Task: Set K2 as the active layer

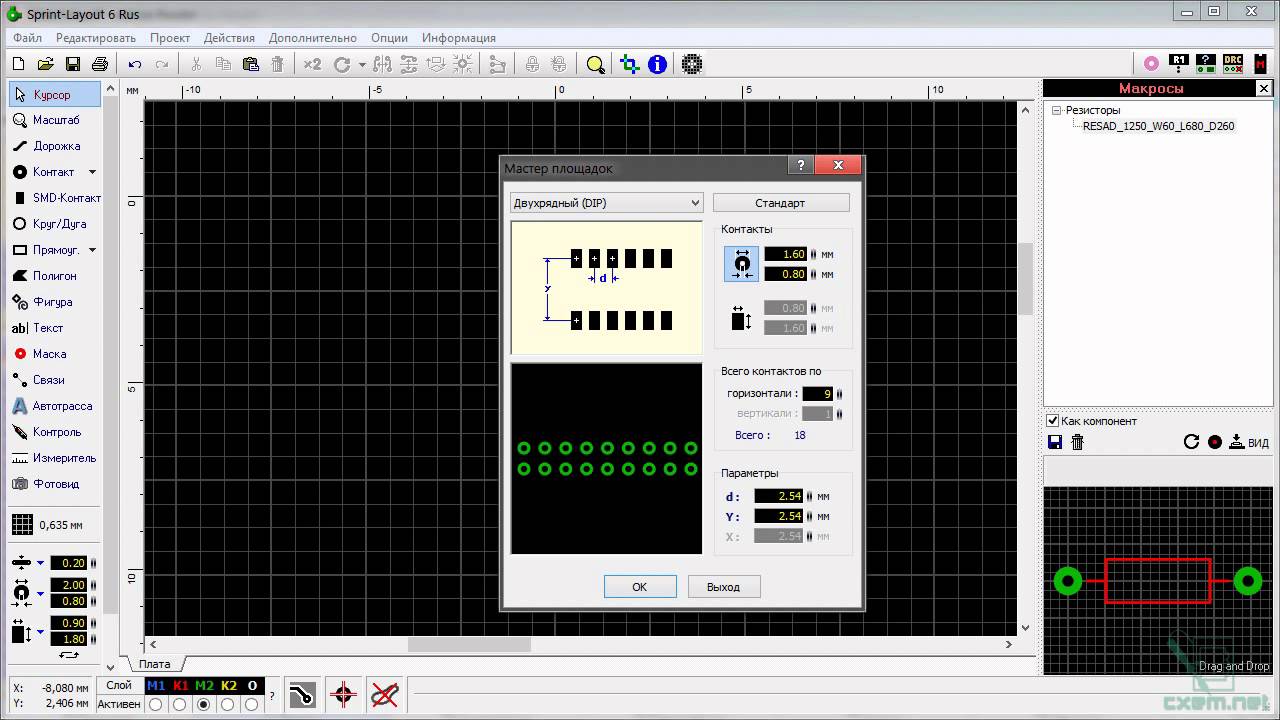Action: (x=228, y=704)
